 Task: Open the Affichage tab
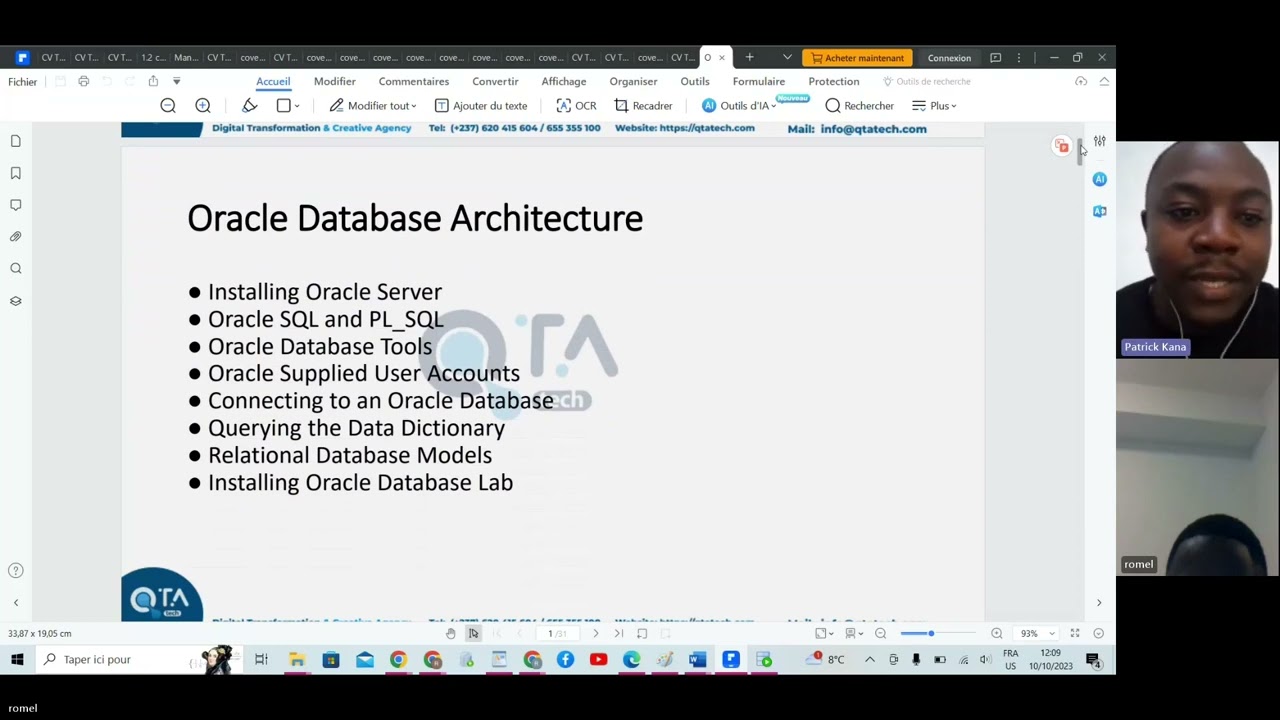(x=564, y=81)
